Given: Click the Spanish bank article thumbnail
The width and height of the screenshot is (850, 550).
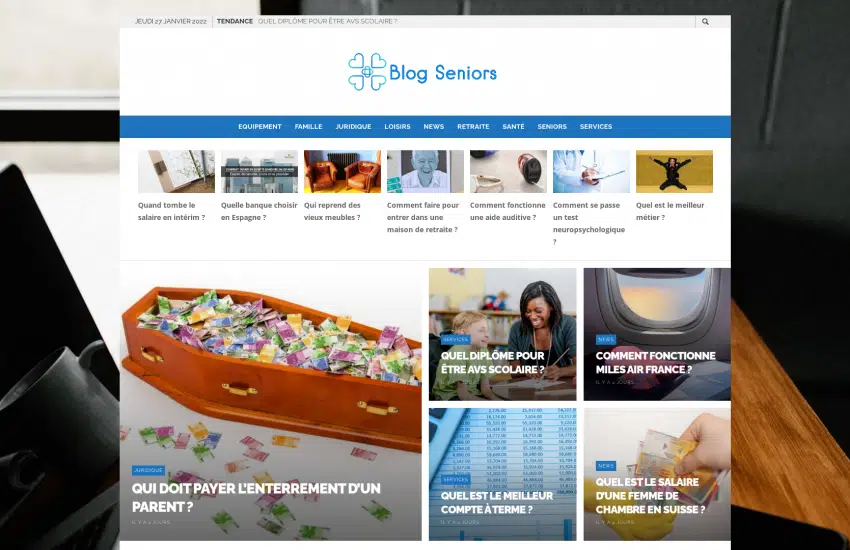Looking at the screenshot, I should 259,172.
